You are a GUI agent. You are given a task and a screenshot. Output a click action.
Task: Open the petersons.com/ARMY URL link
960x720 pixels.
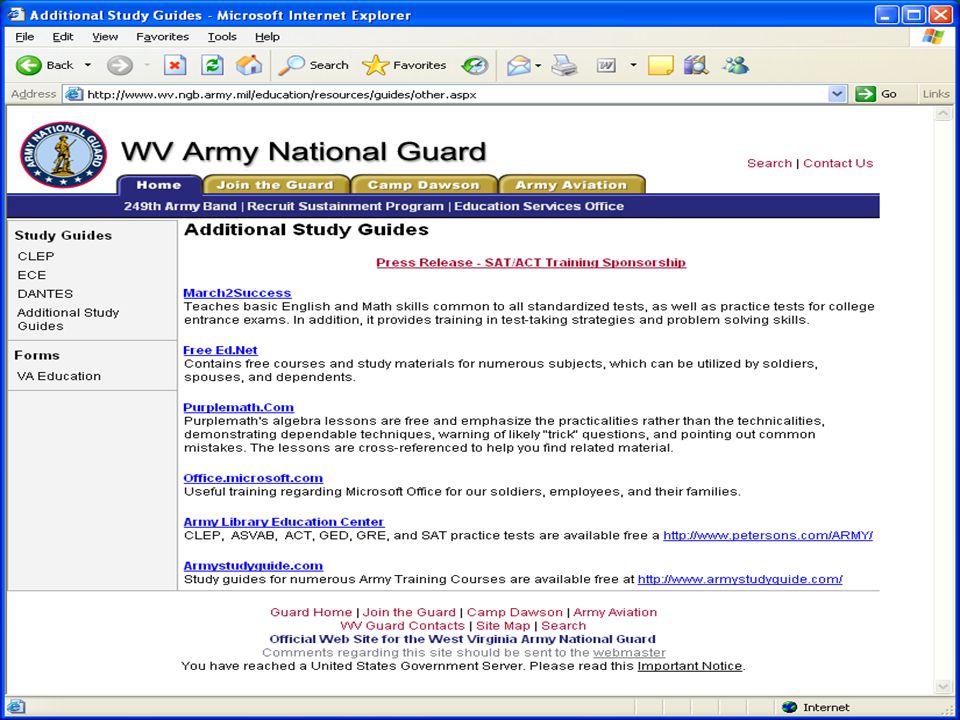point(768,536)
